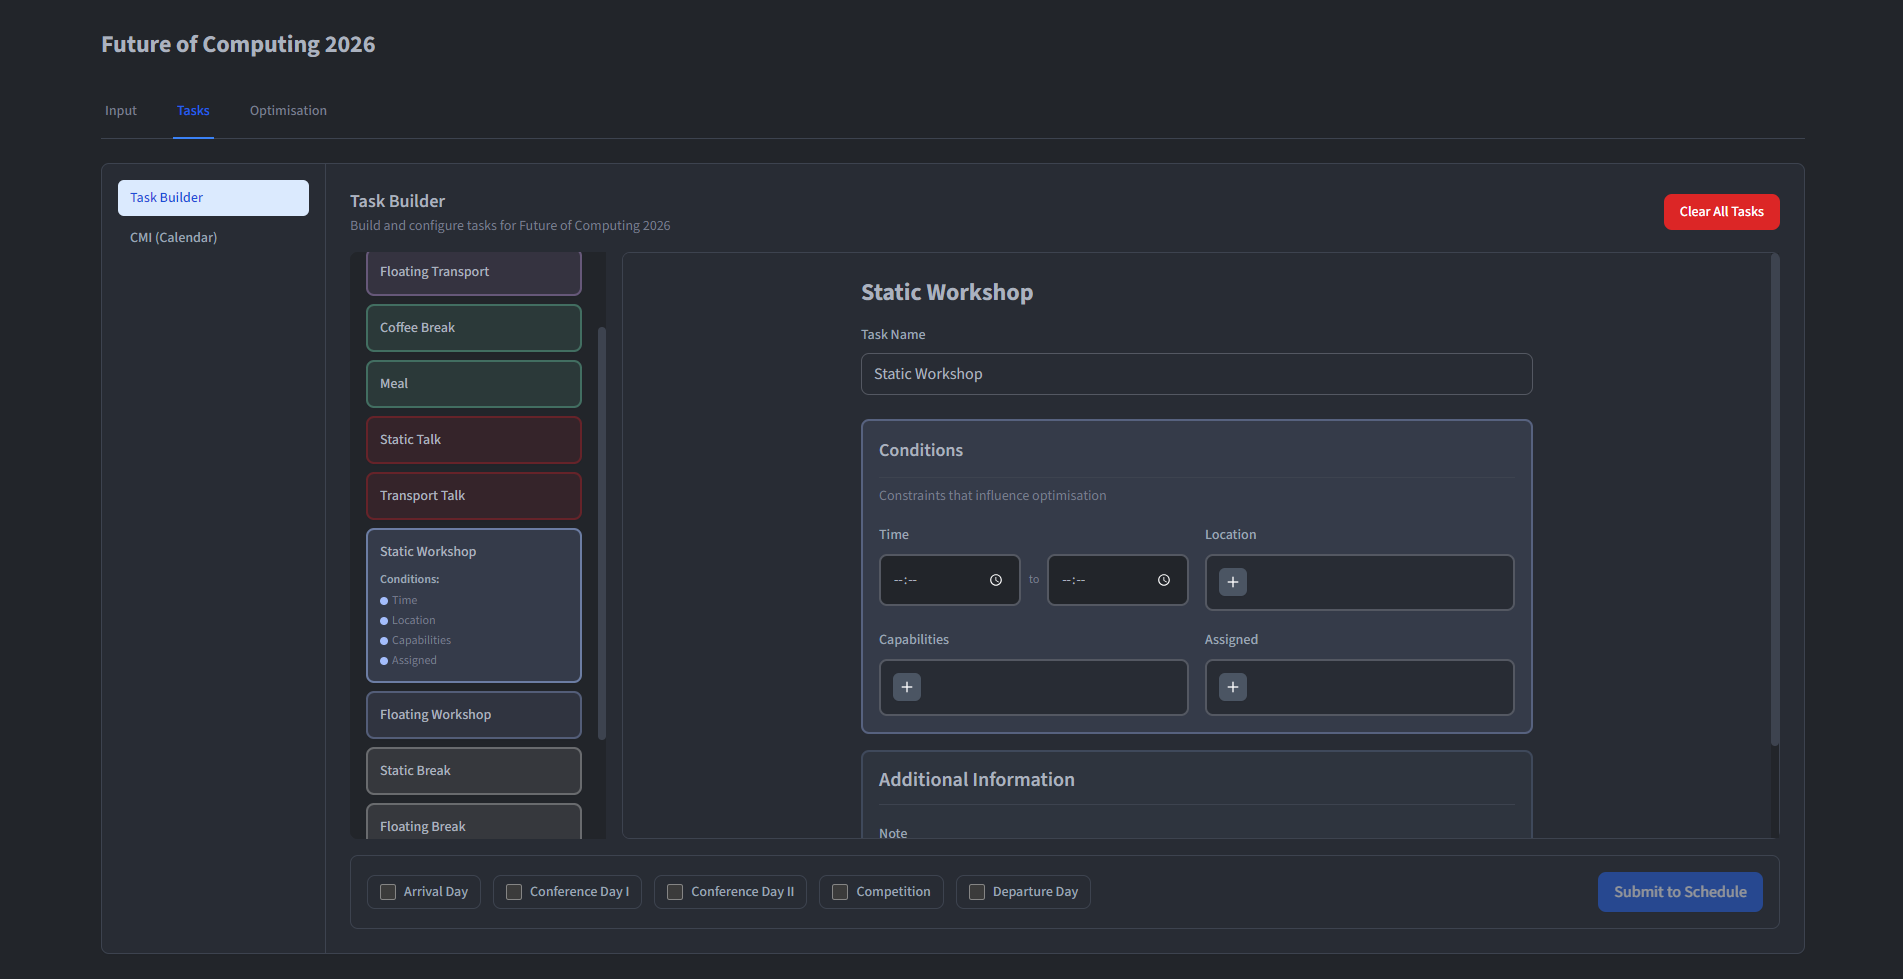Open Task Builder in the sidebar
The height and width of the screenshot is (979, 1903).
point(213,198)
